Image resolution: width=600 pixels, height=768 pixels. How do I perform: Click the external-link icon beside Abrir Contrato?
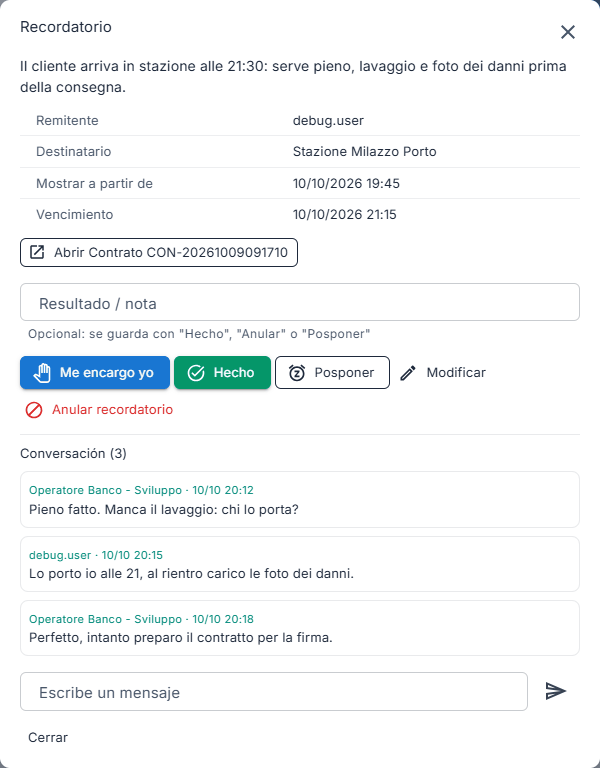click(37, 252)
